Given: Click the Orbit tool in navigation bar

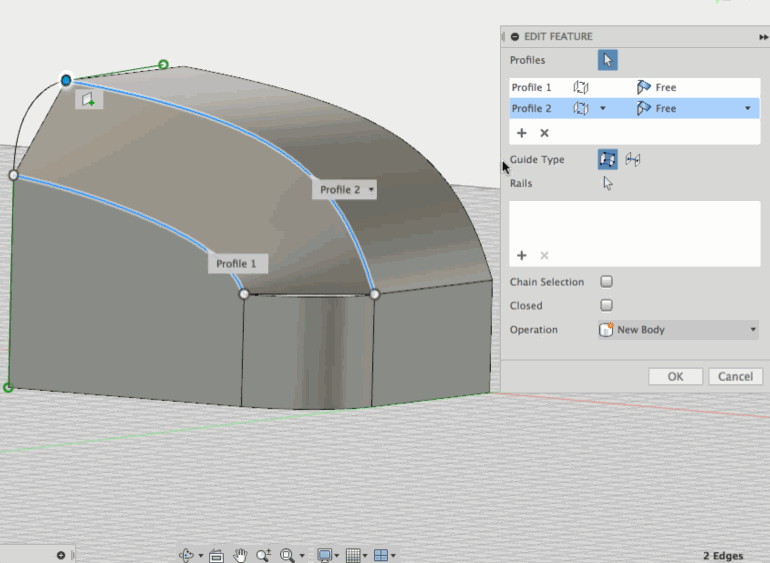Looking at the screenshot, I should pos(186,555).
